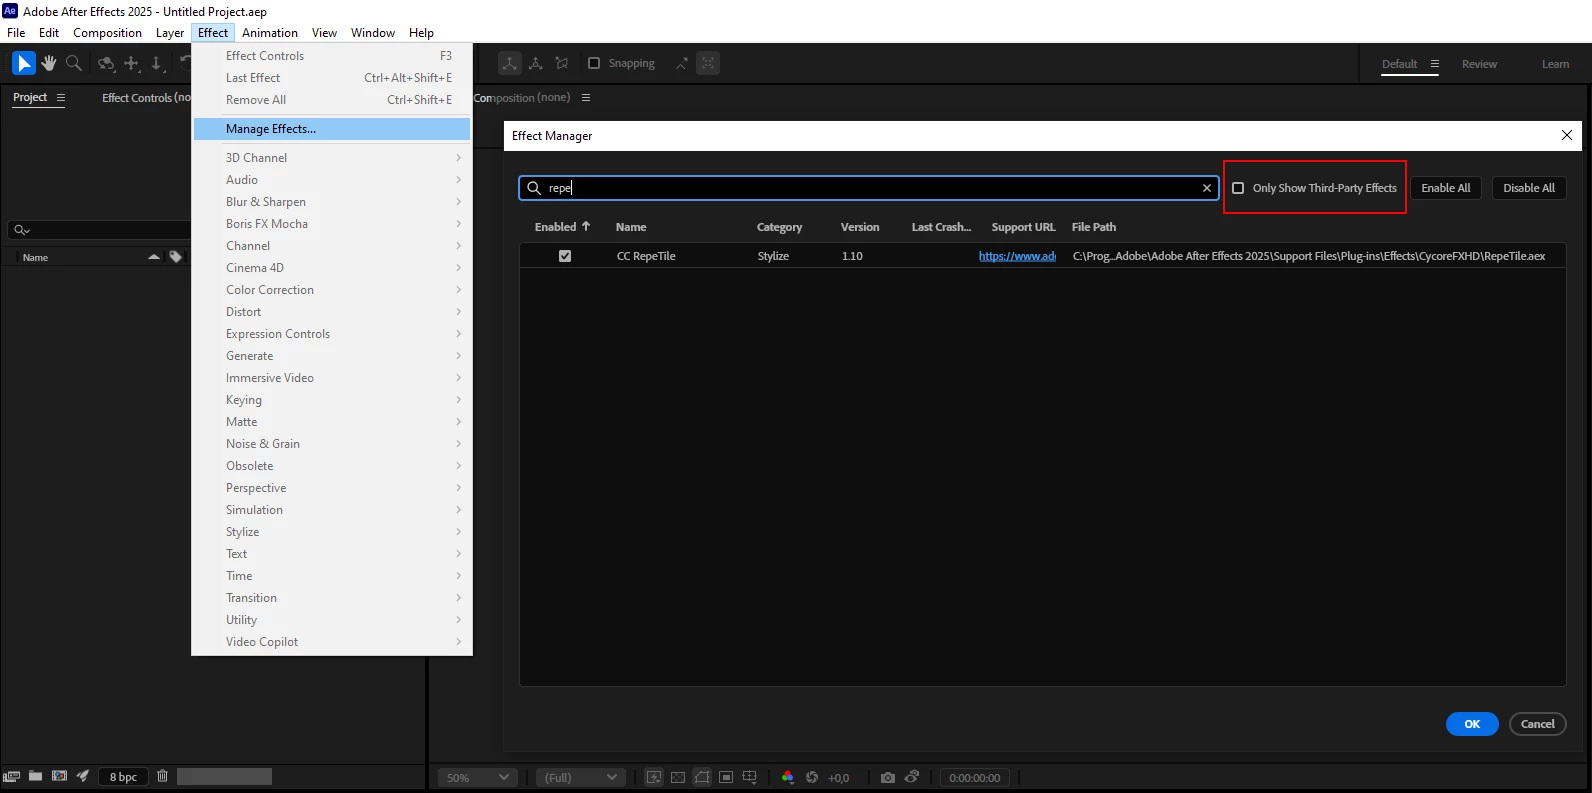Click the Region of Interest icon
The width and height of the screenshot is (1592, 793).
tap(726, 777)
